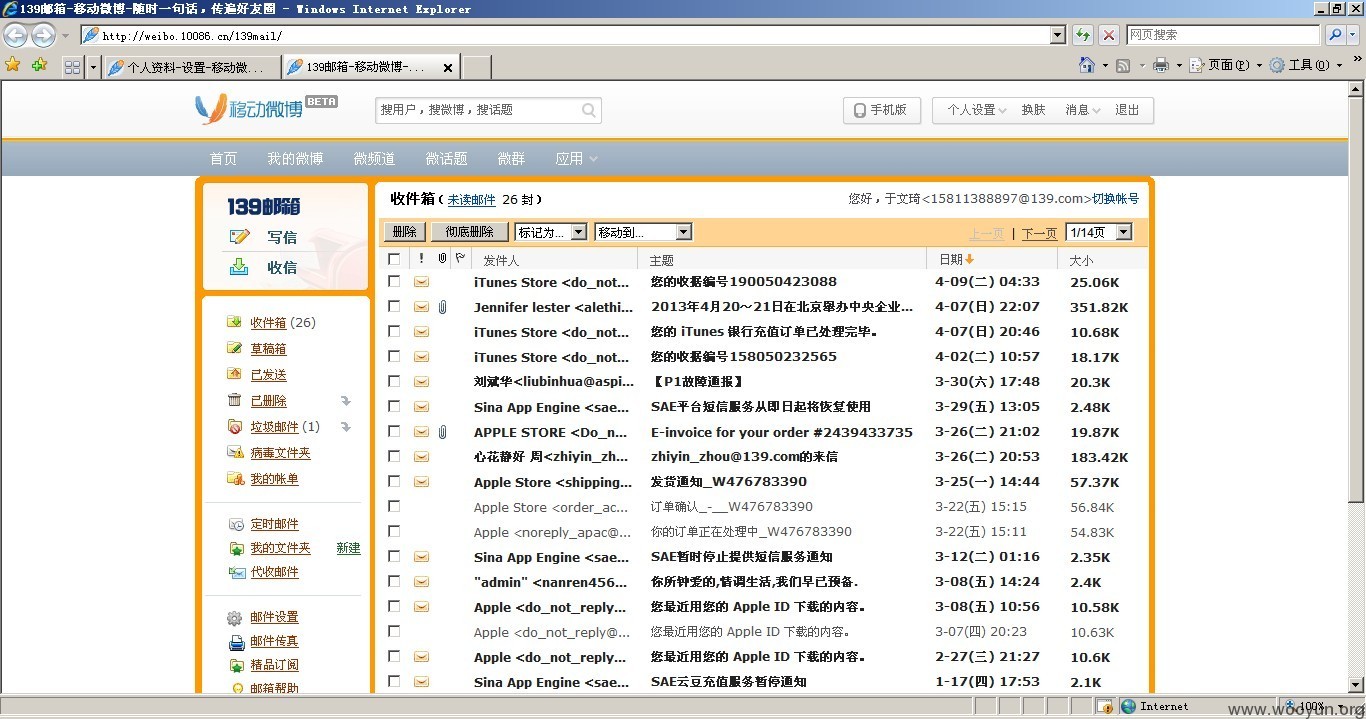Check the SAE云豆充值服务暂停通知 email checkbox

click(394, 681)
